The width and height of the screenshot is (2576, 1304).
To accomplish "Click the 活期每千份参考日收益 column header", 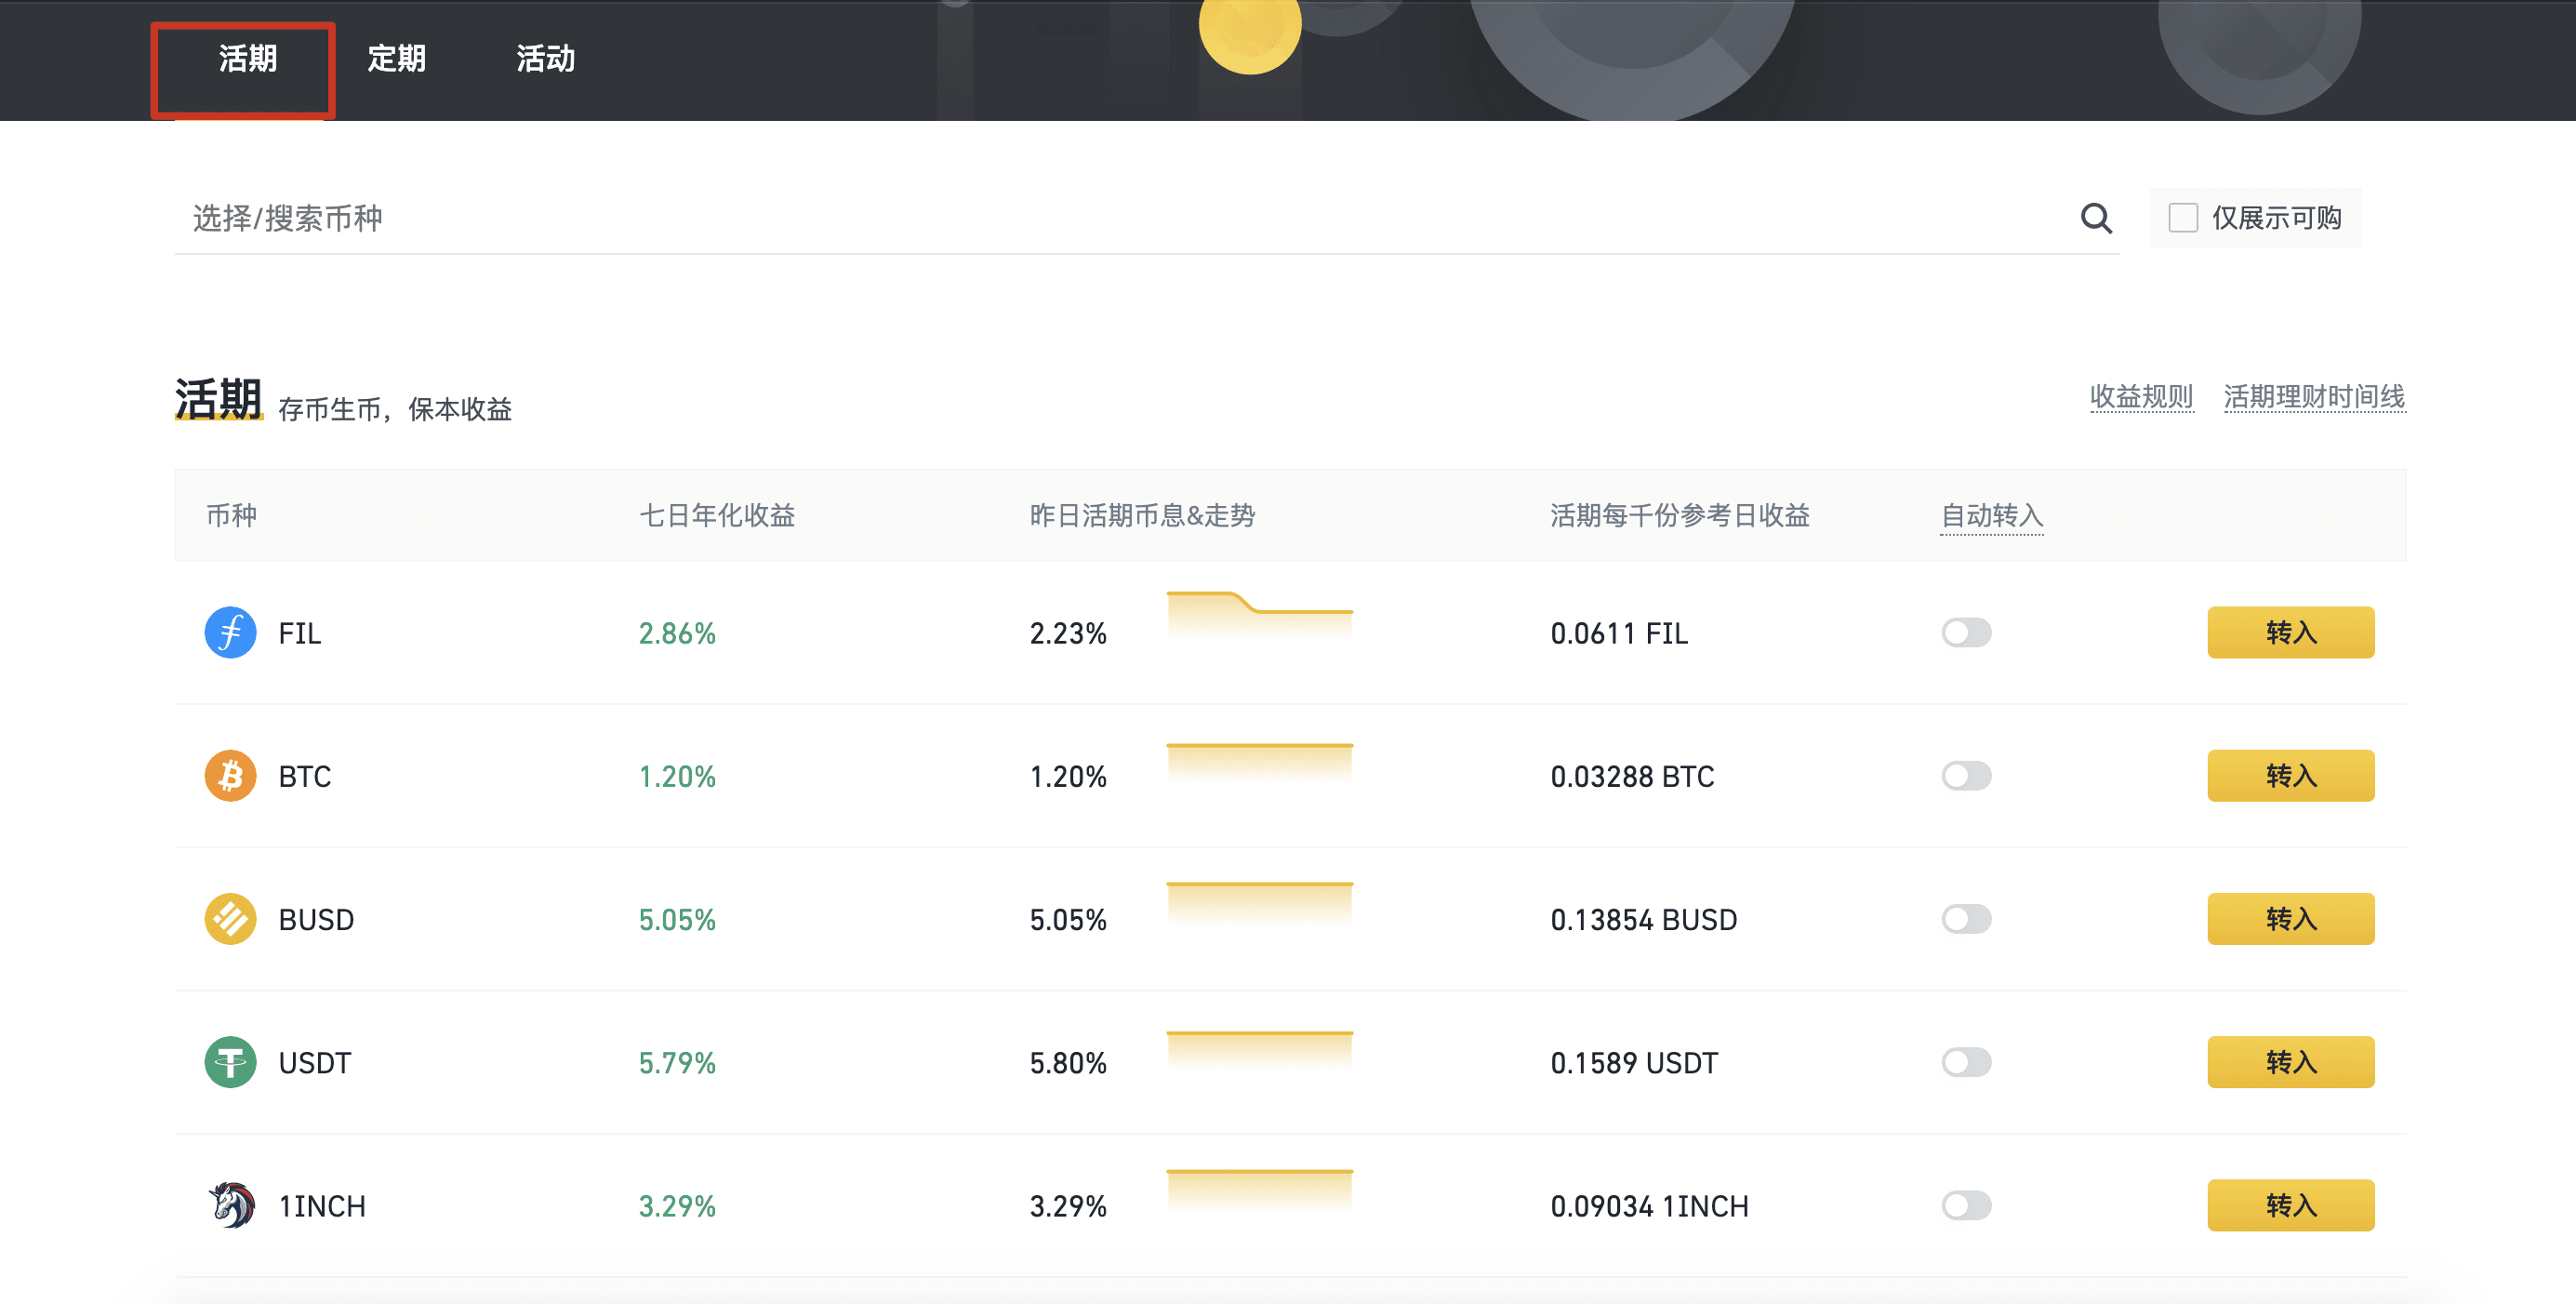I will coord(1680,516).
